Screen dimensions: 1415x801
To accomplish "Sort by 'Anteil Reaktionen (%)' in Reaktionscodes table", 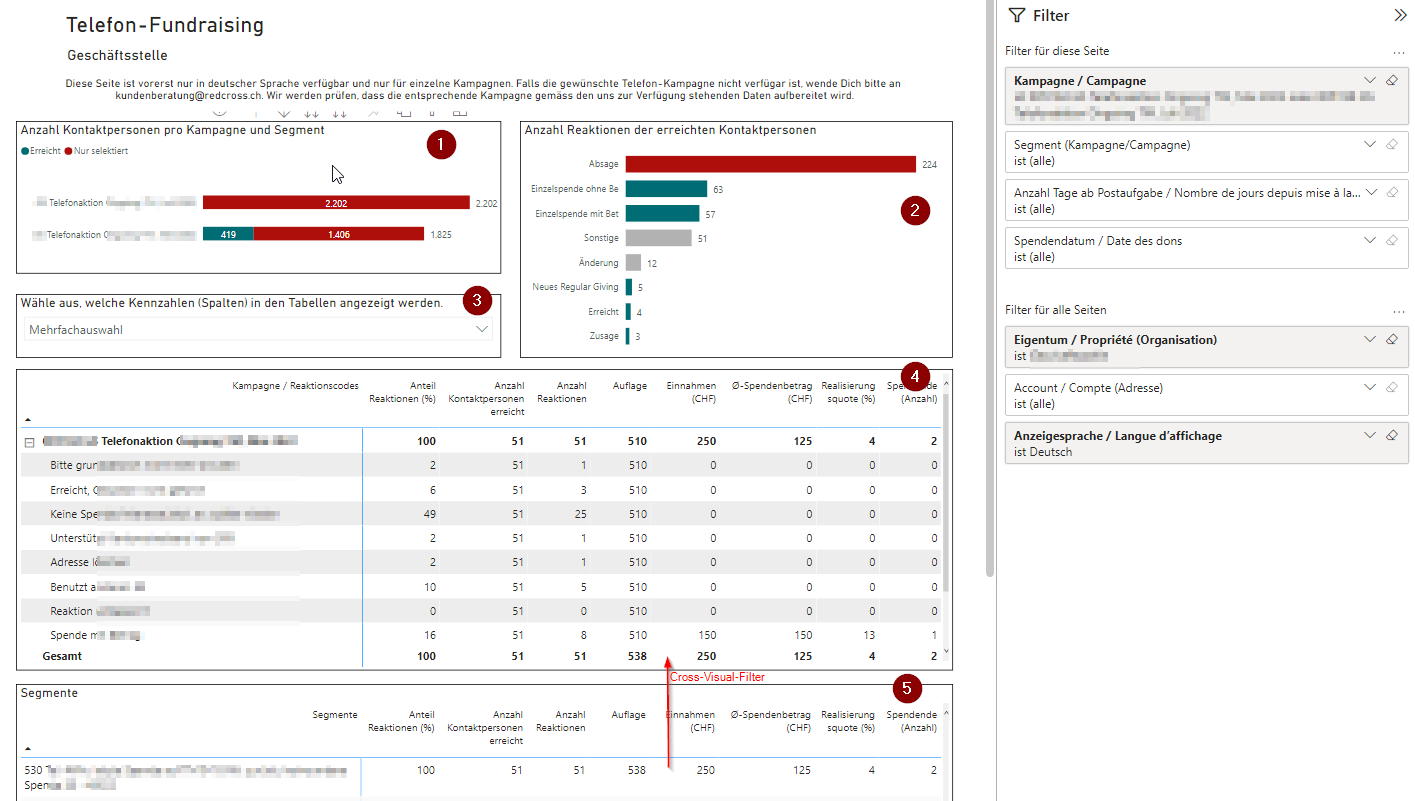I will [402, 392].
